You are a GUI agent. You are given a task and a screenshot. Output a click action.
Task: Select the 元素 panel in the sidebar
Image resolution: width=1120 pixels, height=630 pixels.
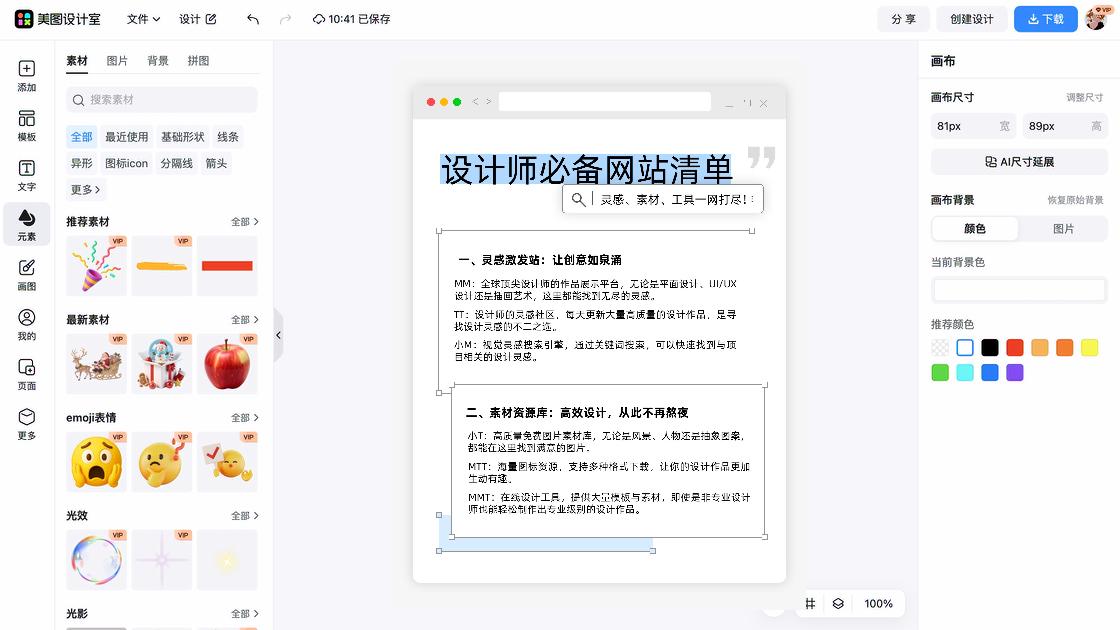[x=26, y=224]
